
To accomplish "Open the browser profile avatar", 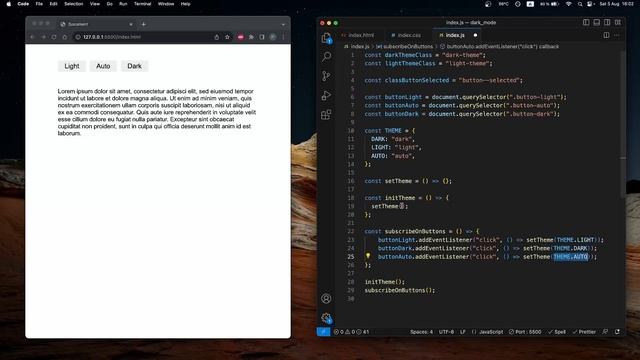I will (273, 37).
